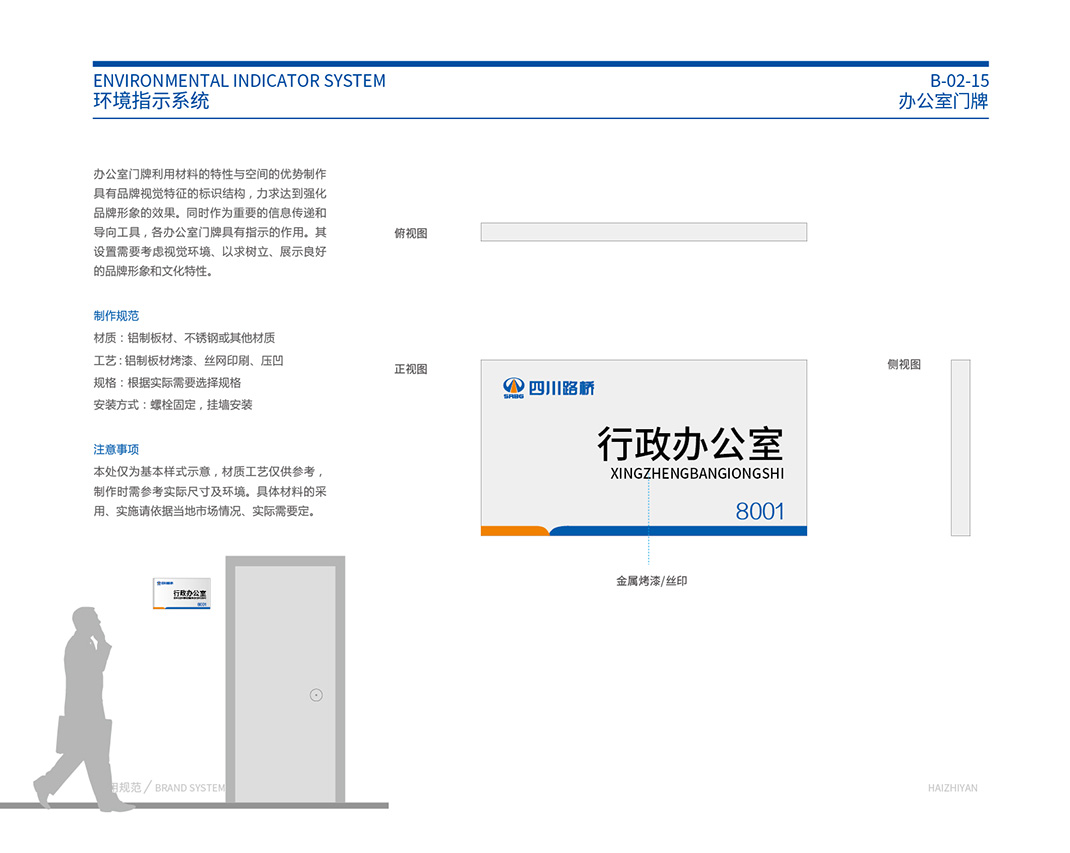
Task: Select the orange stripe on the sign
Action: click(x=512, y=531)
